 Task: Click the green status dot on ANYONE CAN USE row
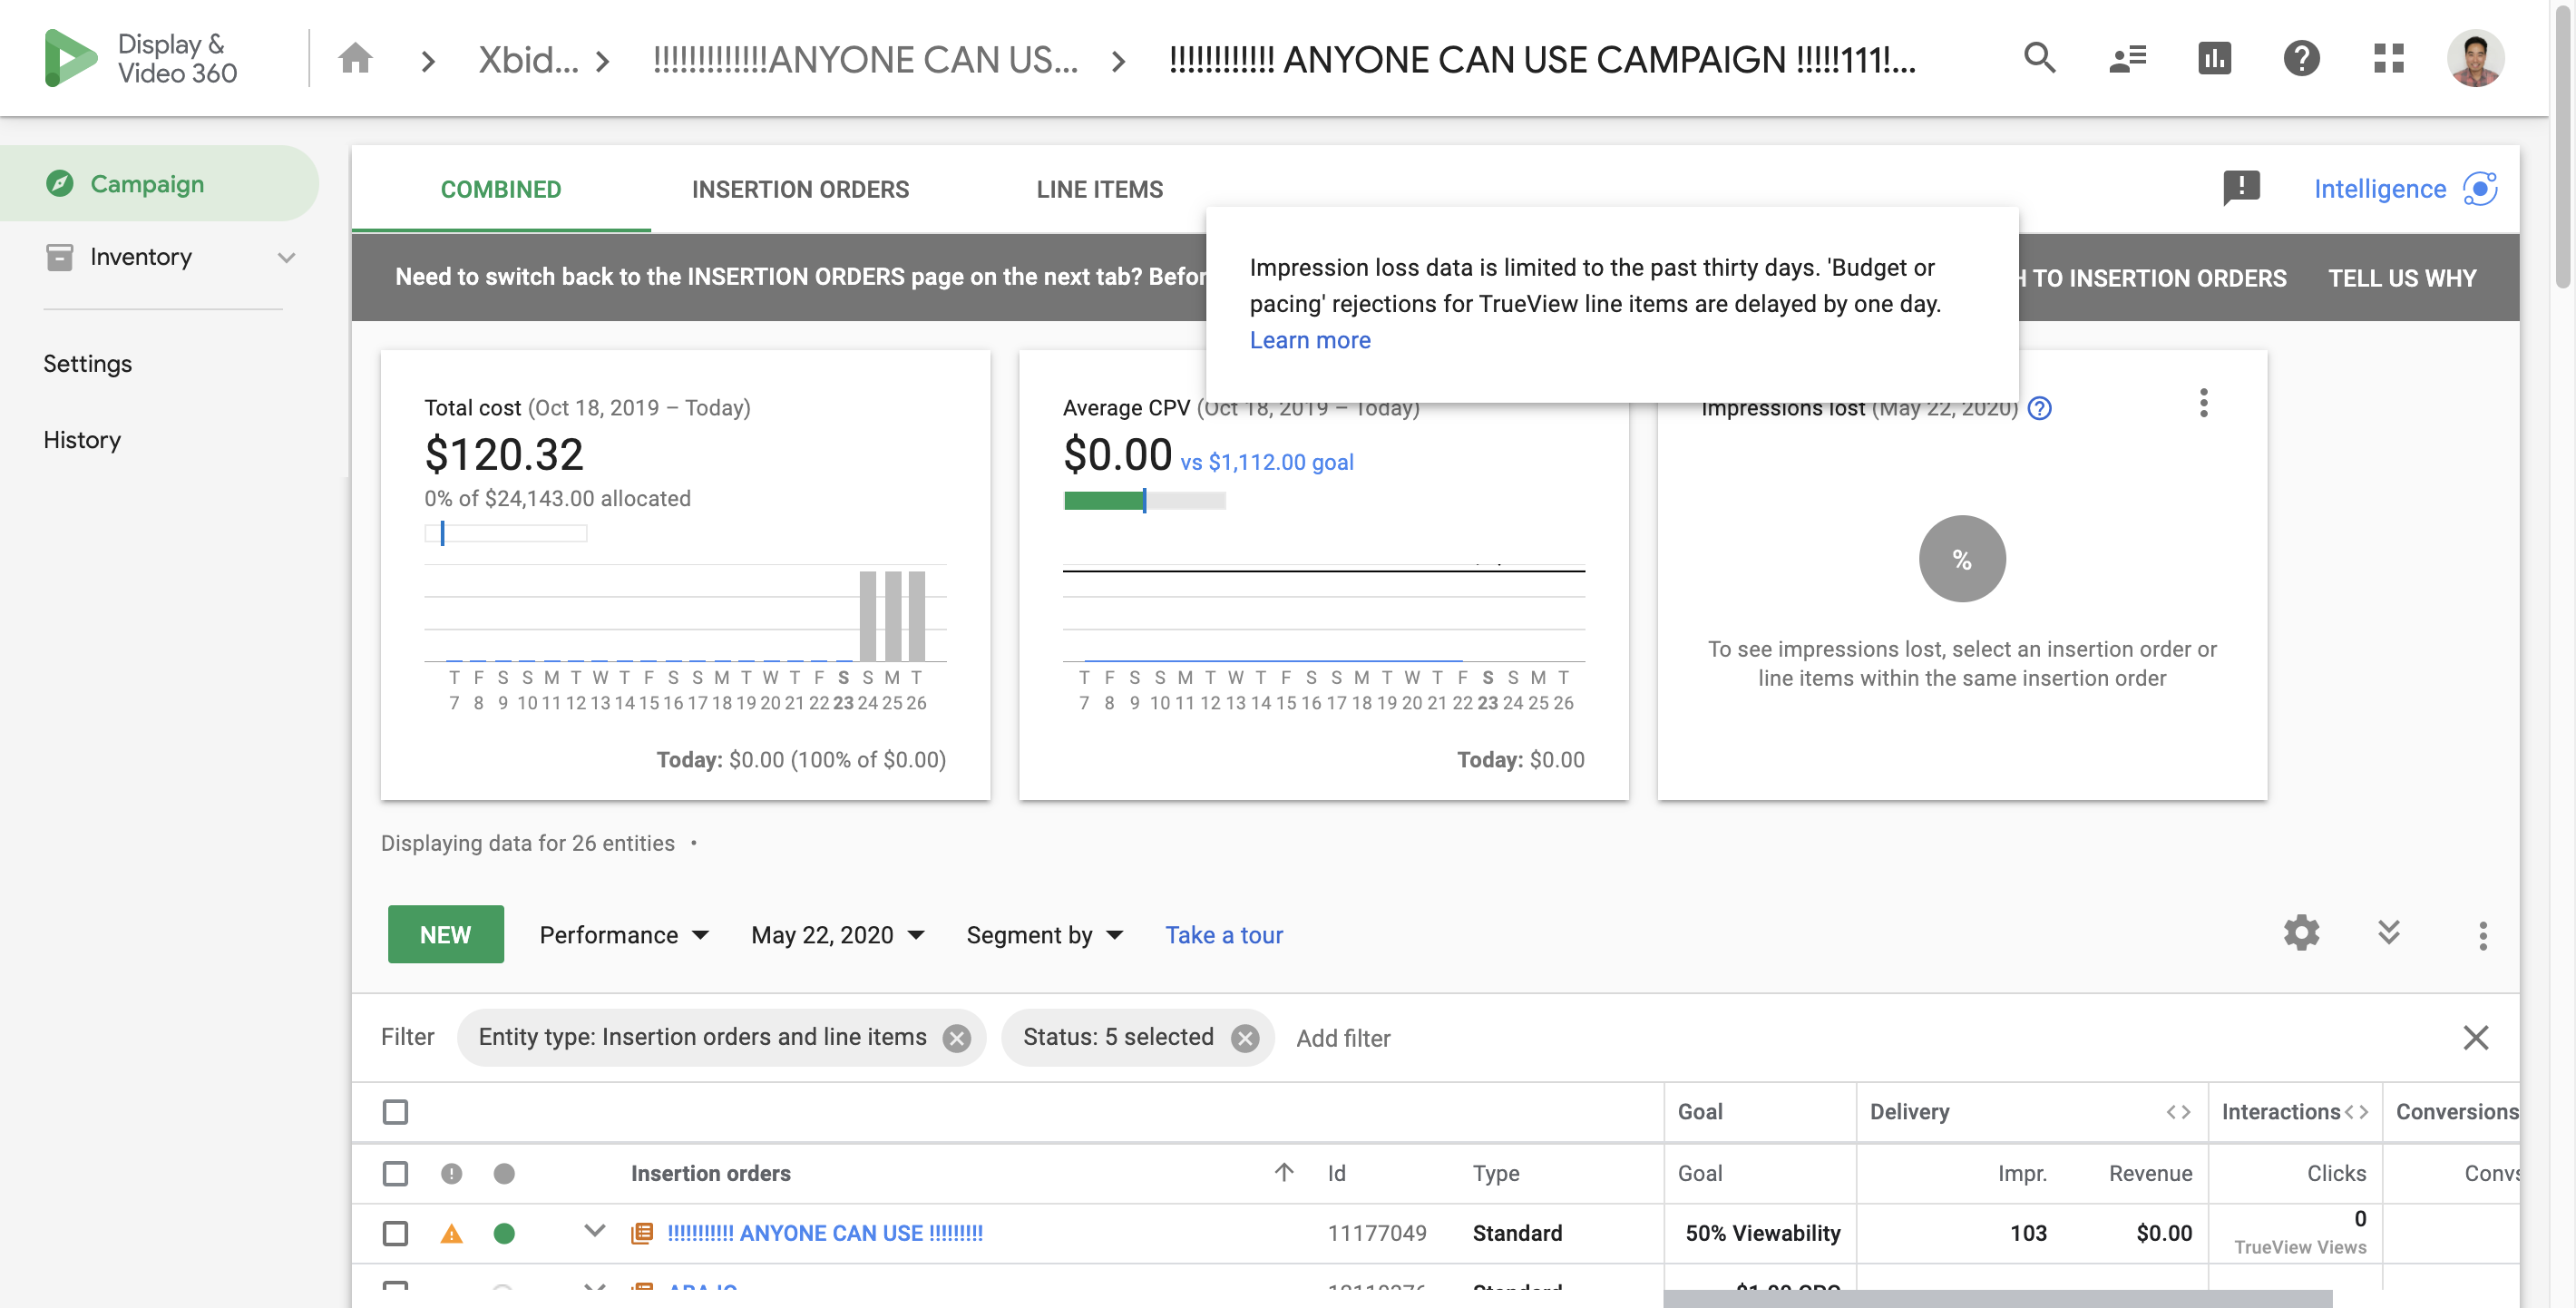click(504, 1233)
